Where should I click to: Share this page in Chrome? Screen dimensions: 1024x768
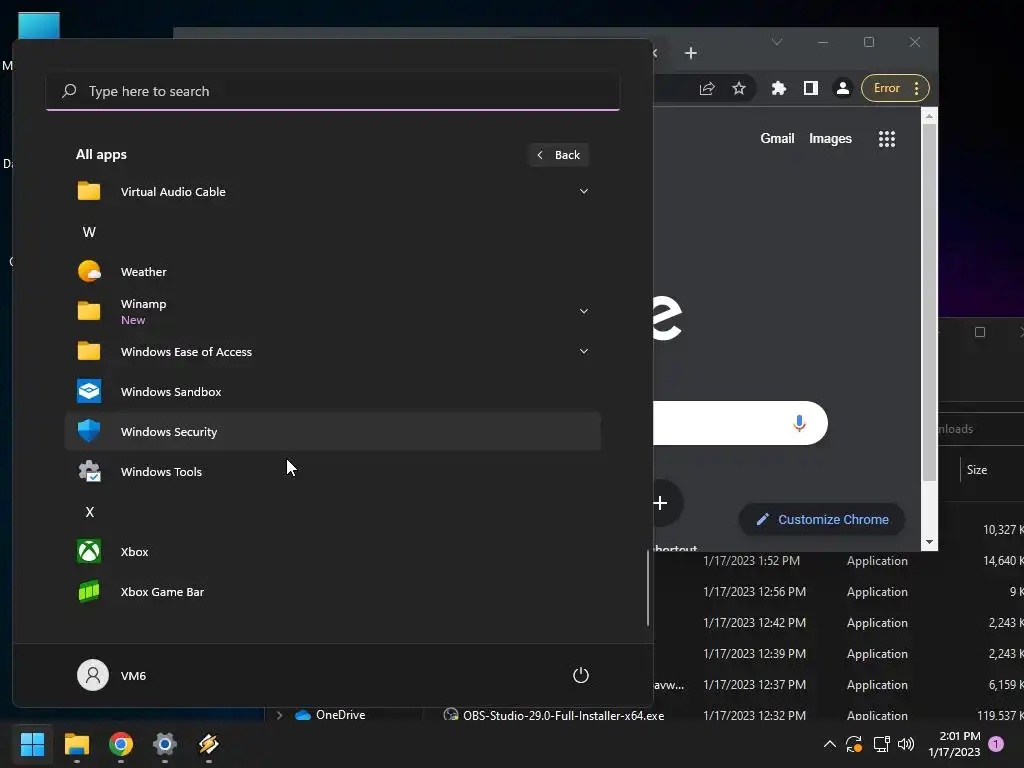[707, 88]
